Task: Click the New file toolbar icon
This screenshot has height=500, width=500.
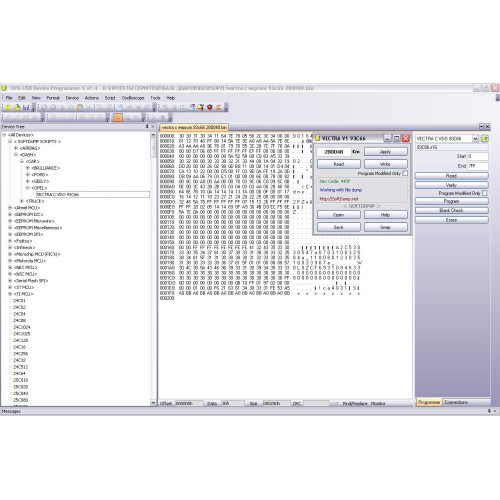Action: tap(8, 107)
